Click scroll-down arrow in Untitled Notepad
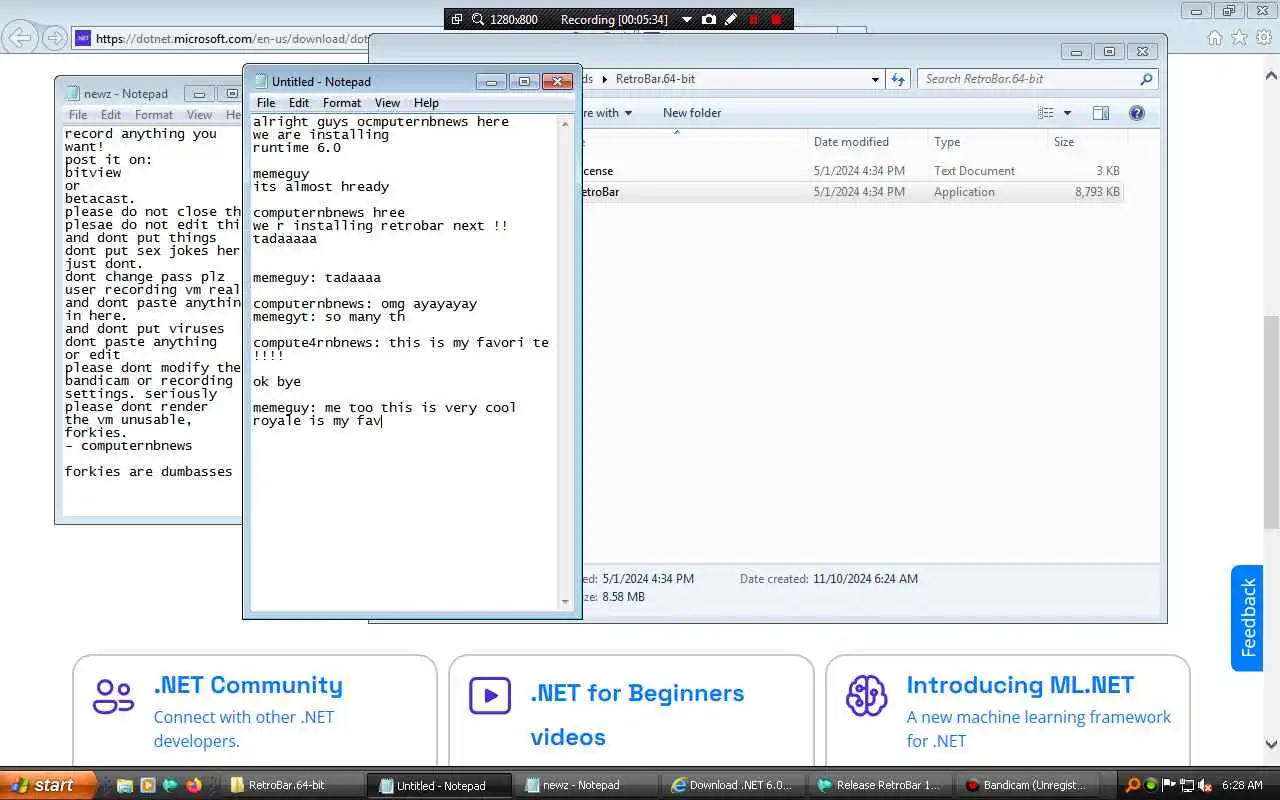 pos(566,601)
